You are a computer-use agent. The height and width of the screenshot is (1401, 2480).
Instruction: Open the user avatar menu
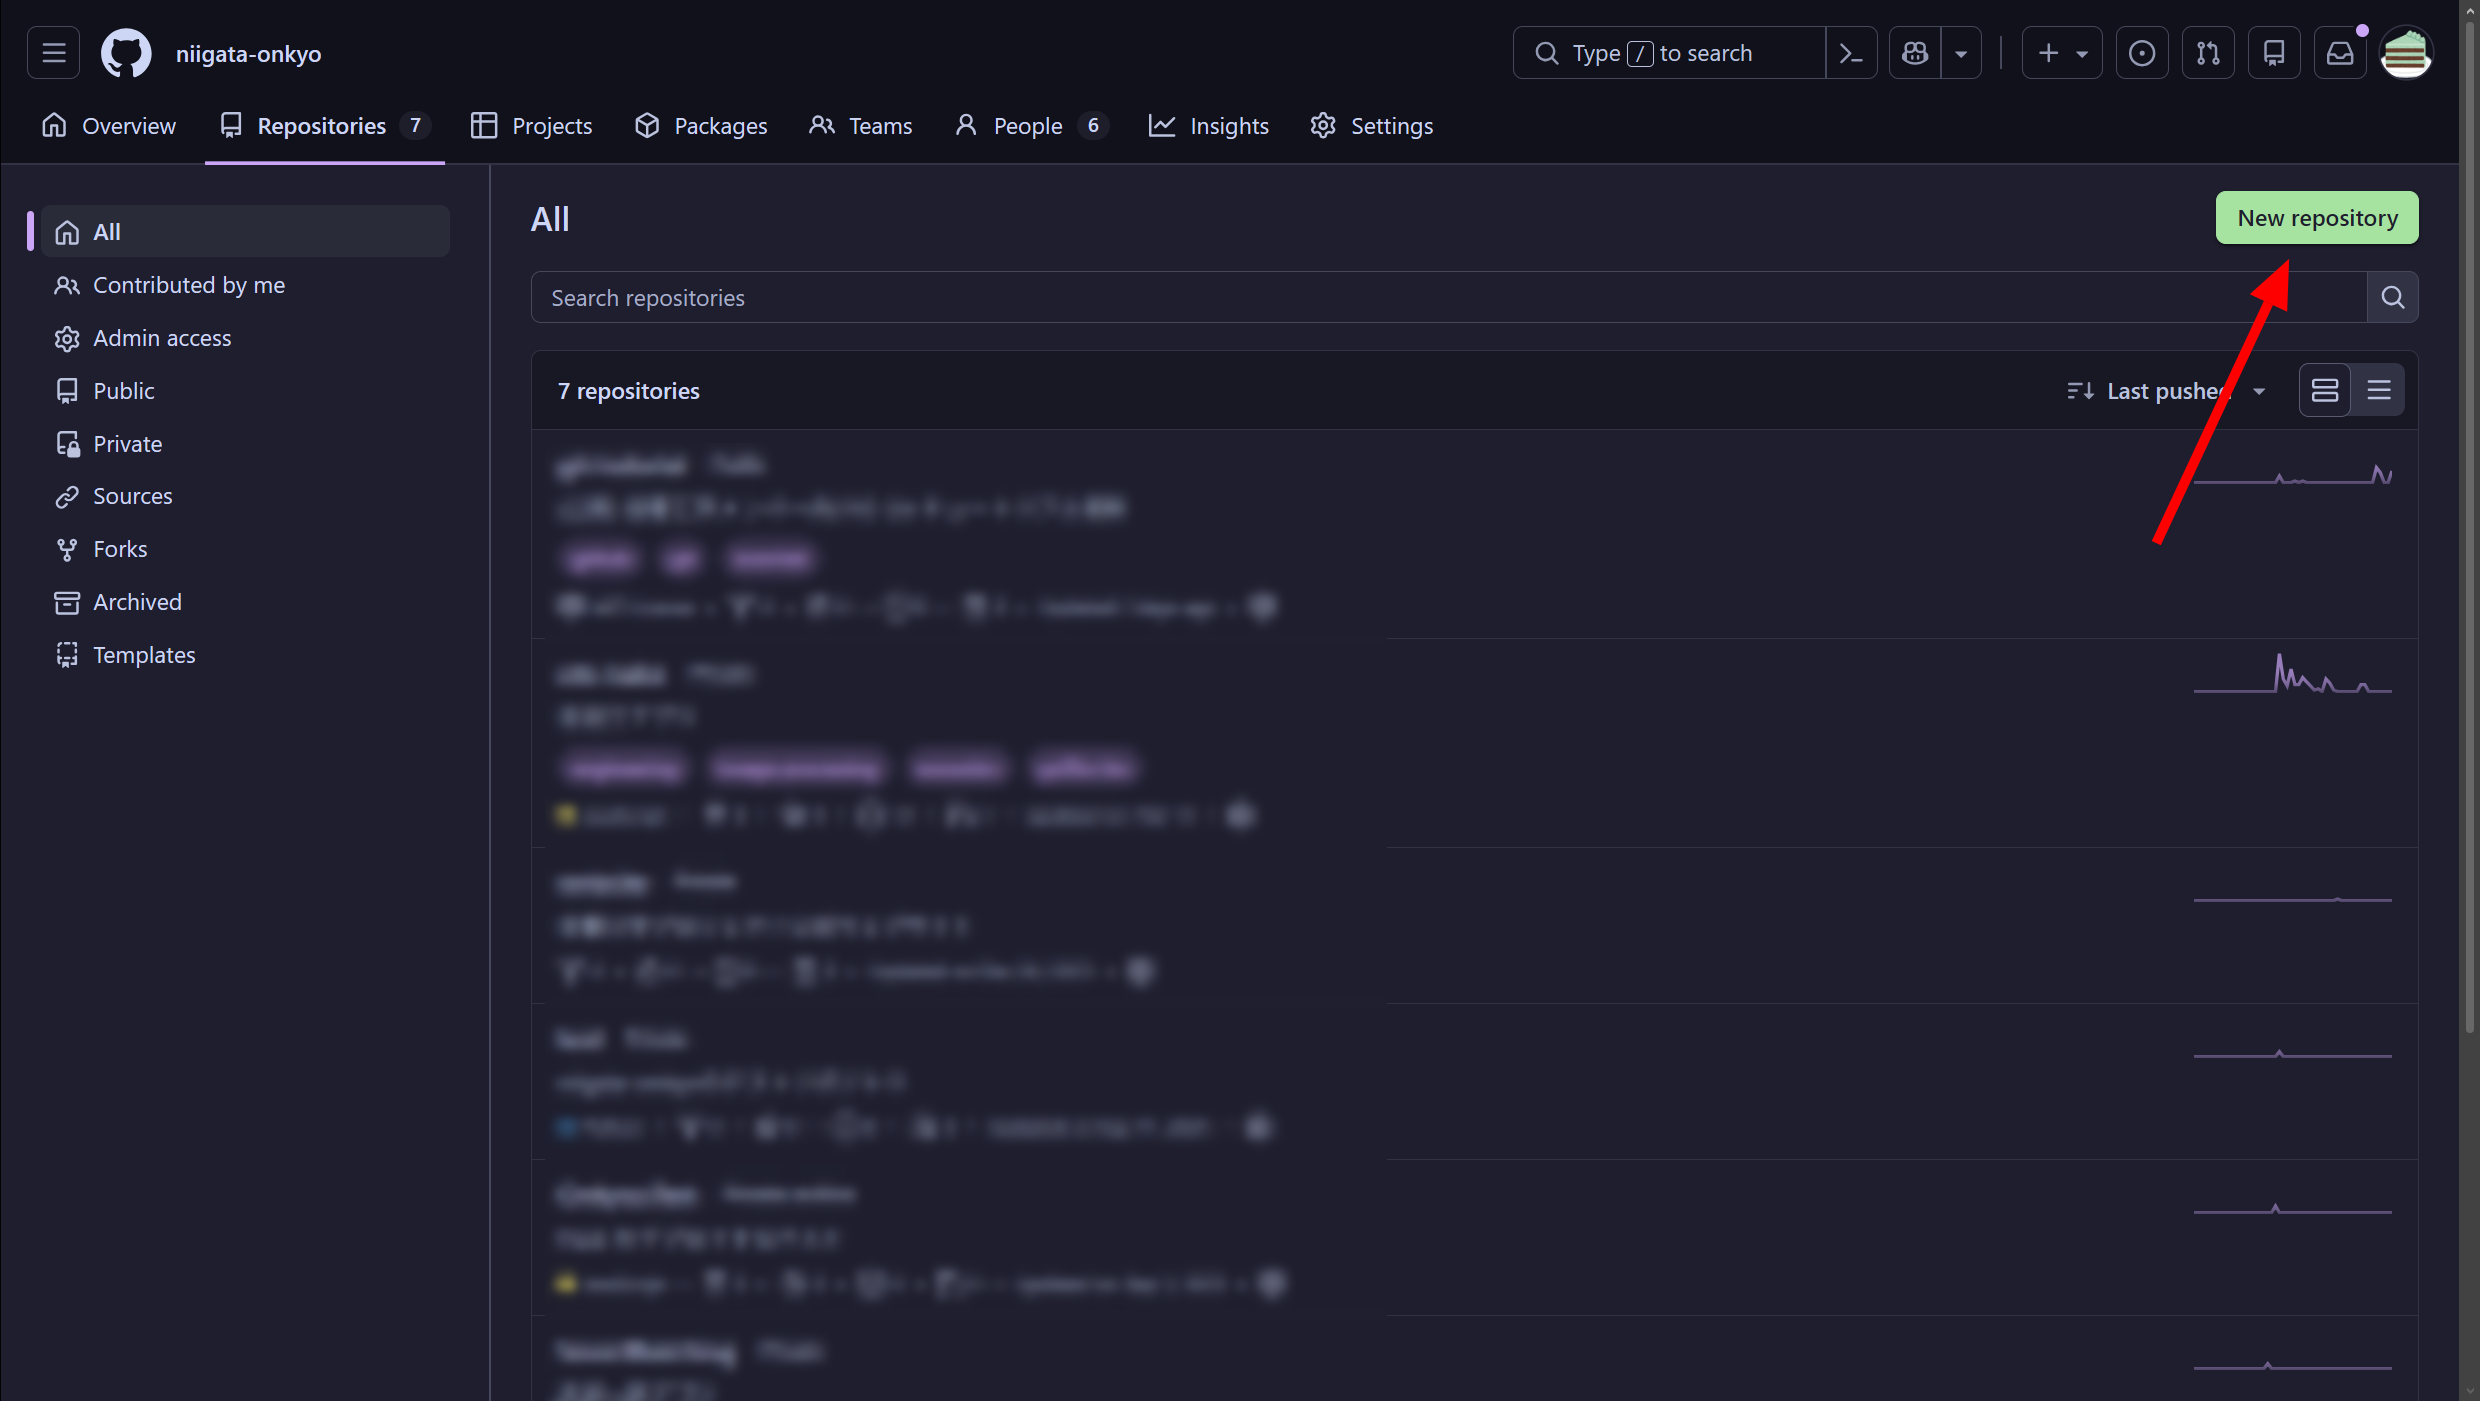[x=2406, y=53]
